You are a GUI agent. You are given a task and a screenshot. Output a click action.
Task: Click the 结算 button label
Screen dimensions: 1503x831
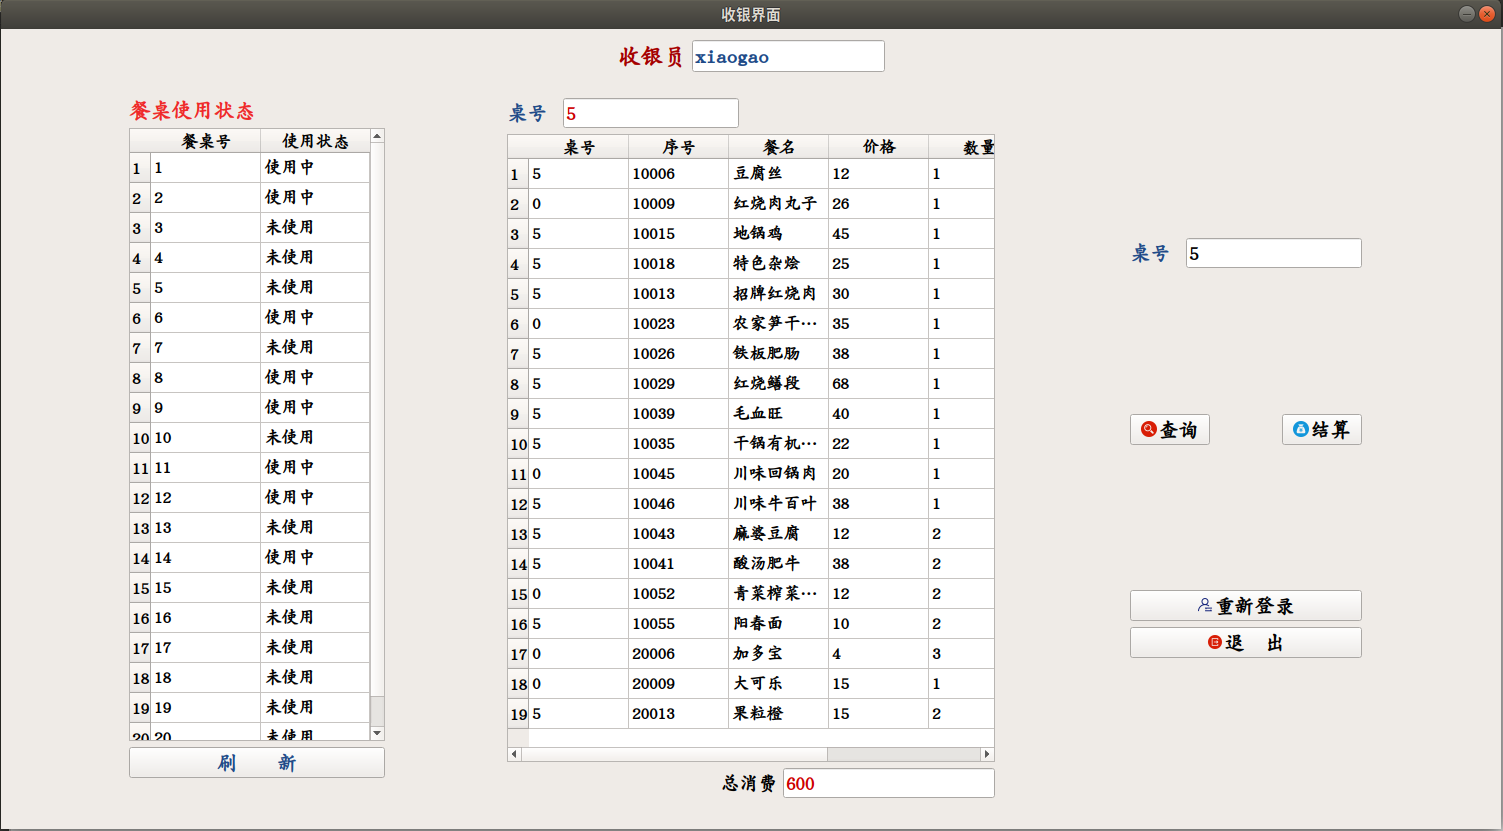[x=1331, y=430]
